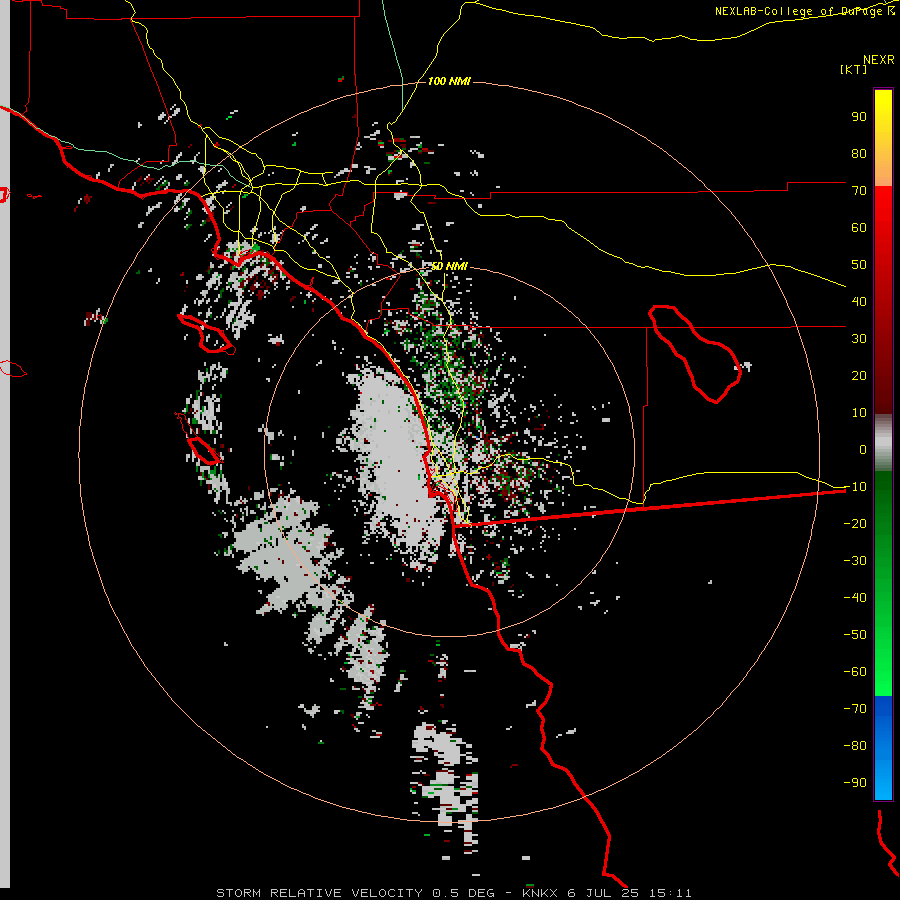900x900 pixels.
Task: Click the "-30" value on the velocity scale
Action: 855,561
